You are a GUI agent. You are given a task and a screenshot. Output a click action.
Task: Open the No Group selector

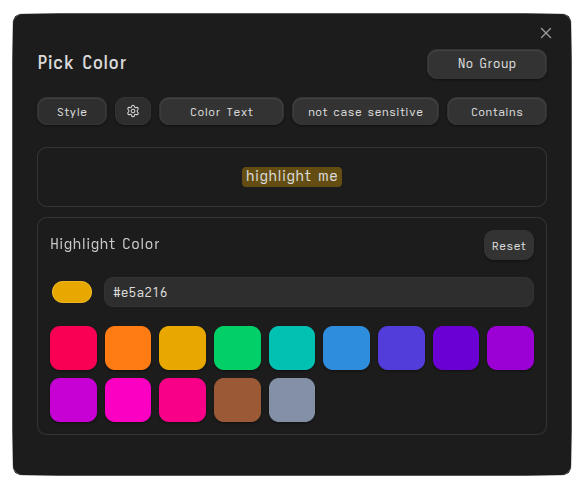(x=487, y=64)
